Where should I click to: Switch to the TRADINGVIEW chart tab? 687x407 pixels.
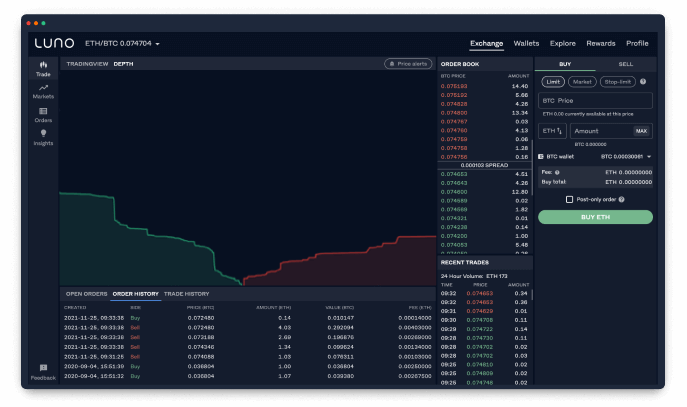[87, 64]
